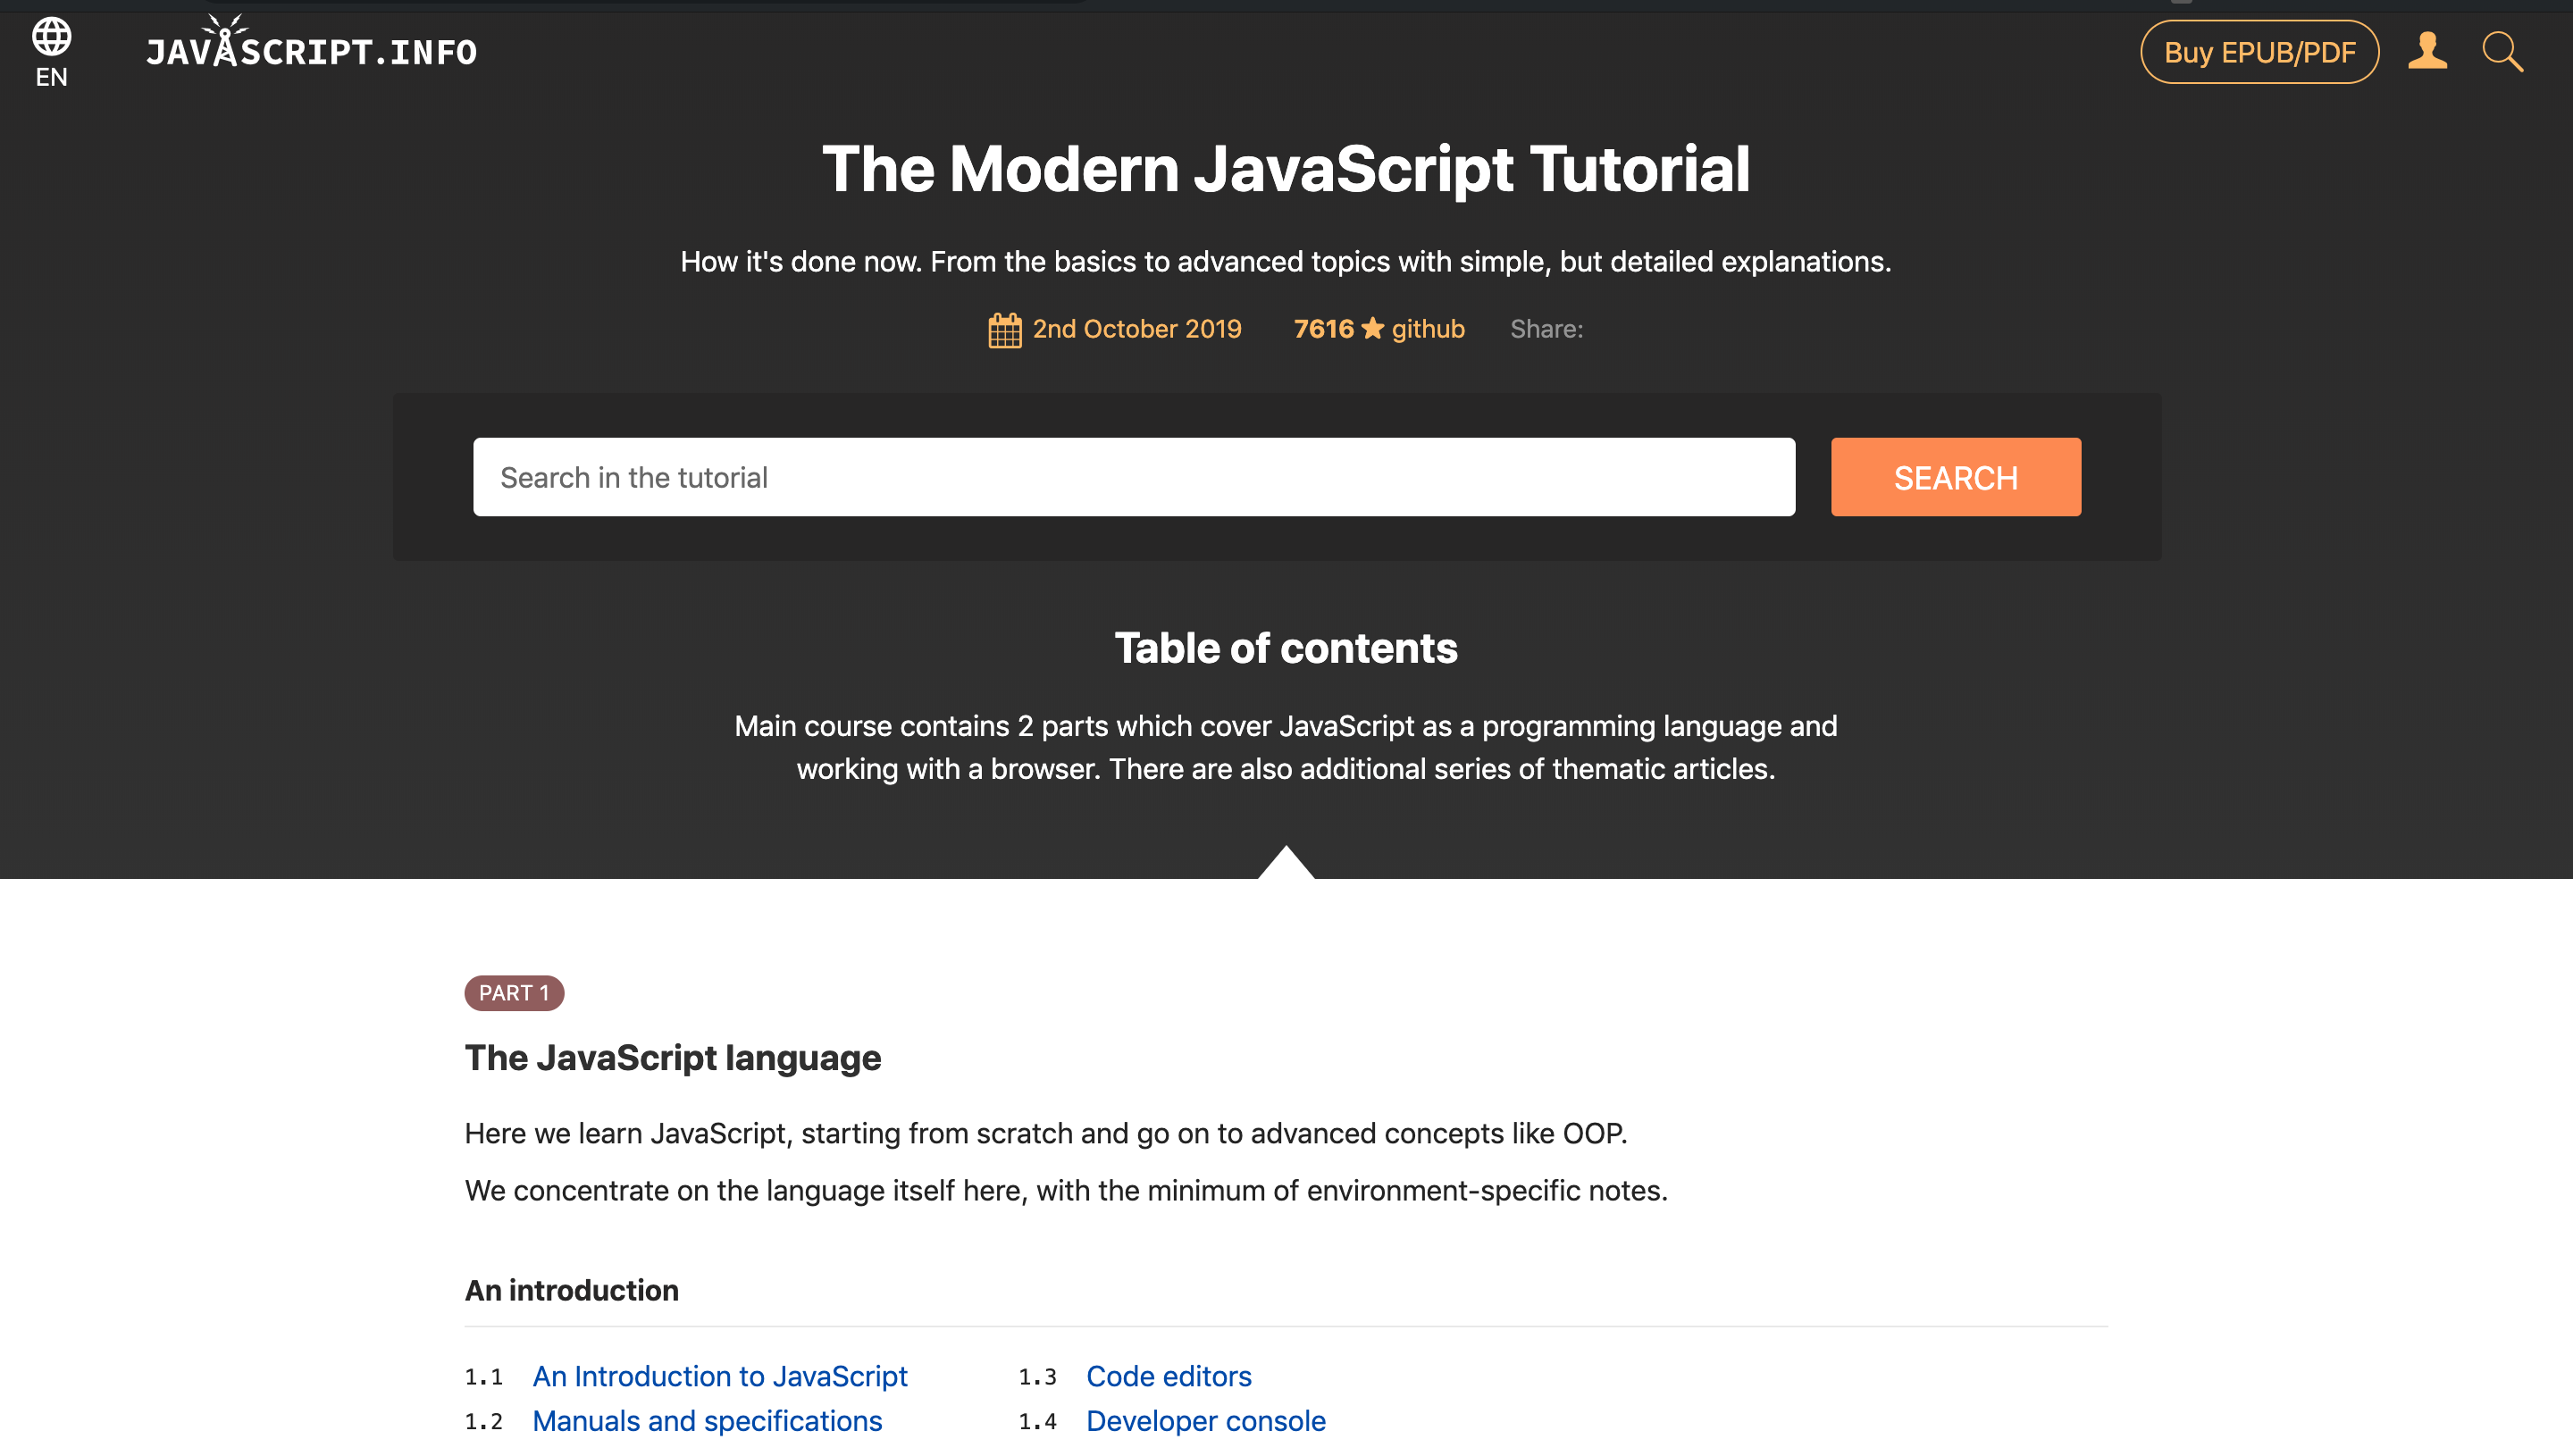
Task: Click the 'An introduction' section heading
Action: (x=571, y=1290)
